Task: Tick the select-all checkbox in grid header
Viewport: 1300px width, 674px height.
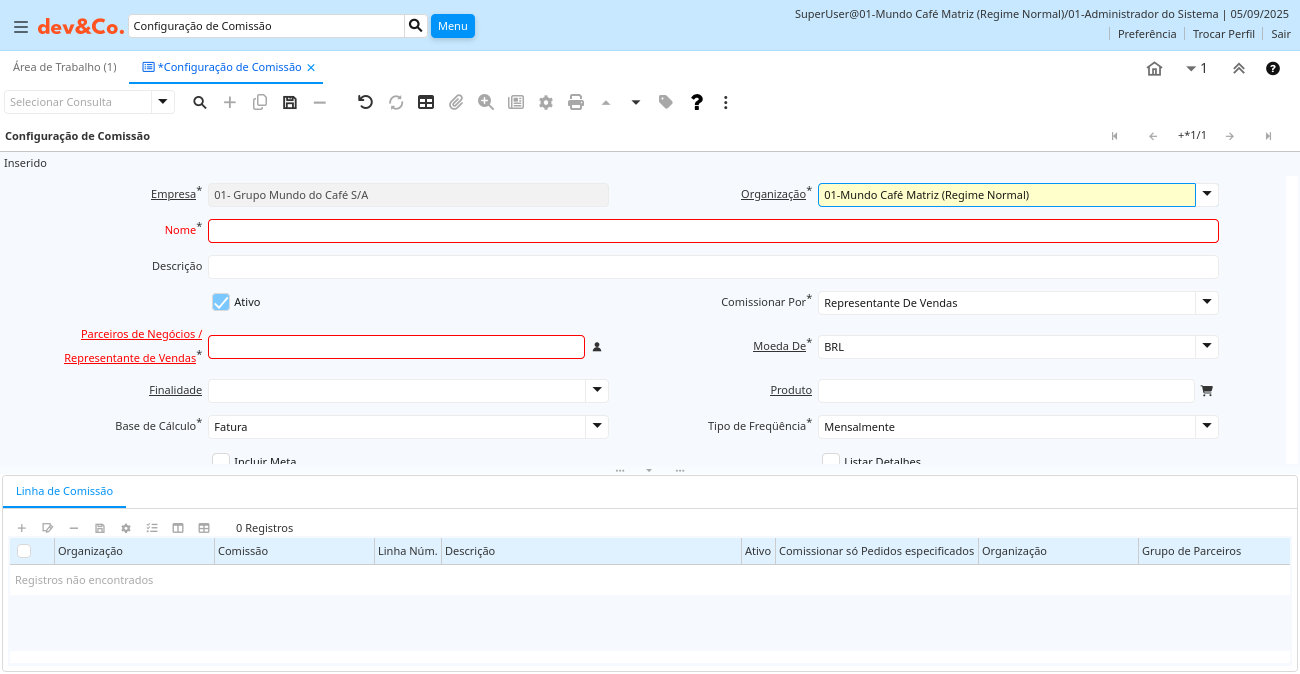Action: tap(24, 551)
